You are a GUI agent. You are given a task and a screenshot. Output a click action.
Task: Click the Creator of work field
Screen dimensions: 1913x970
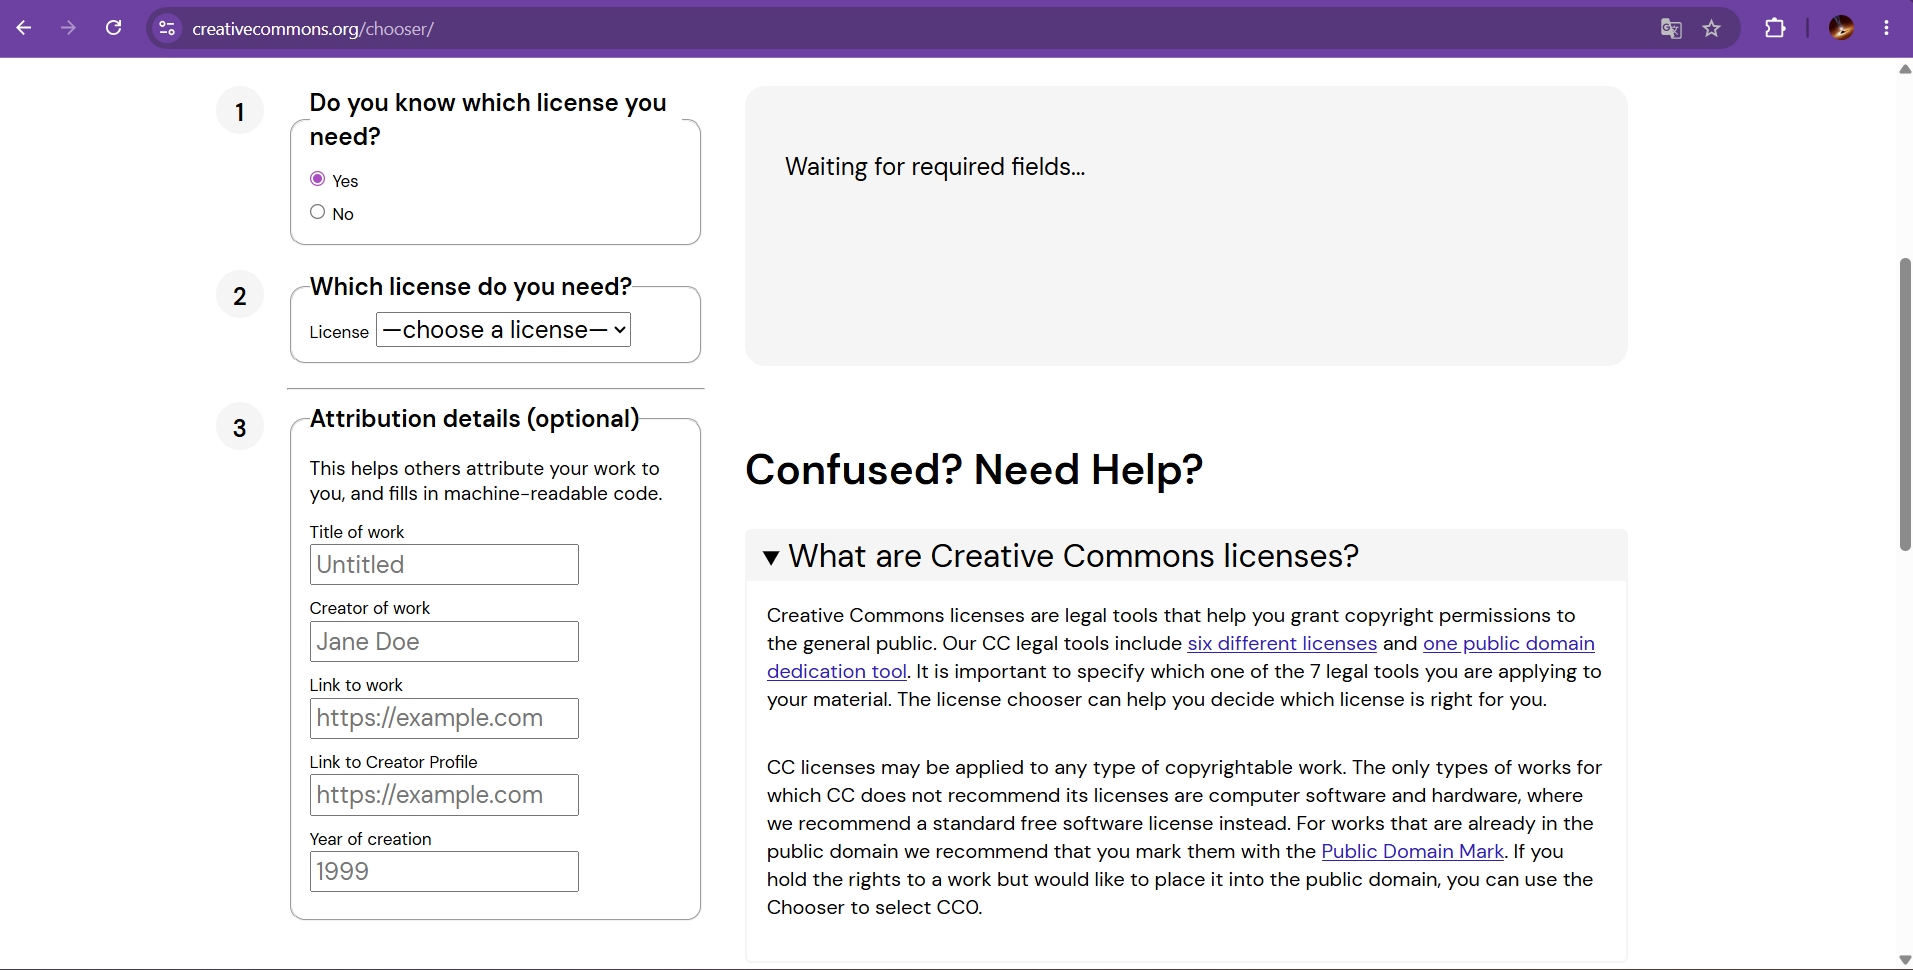tap(444, 642)
